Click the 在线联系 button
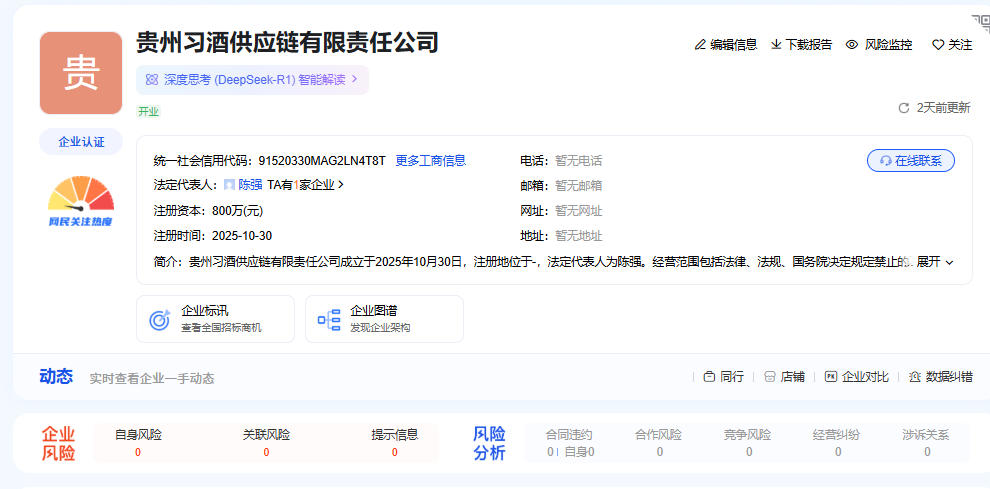 coord(910,160)
